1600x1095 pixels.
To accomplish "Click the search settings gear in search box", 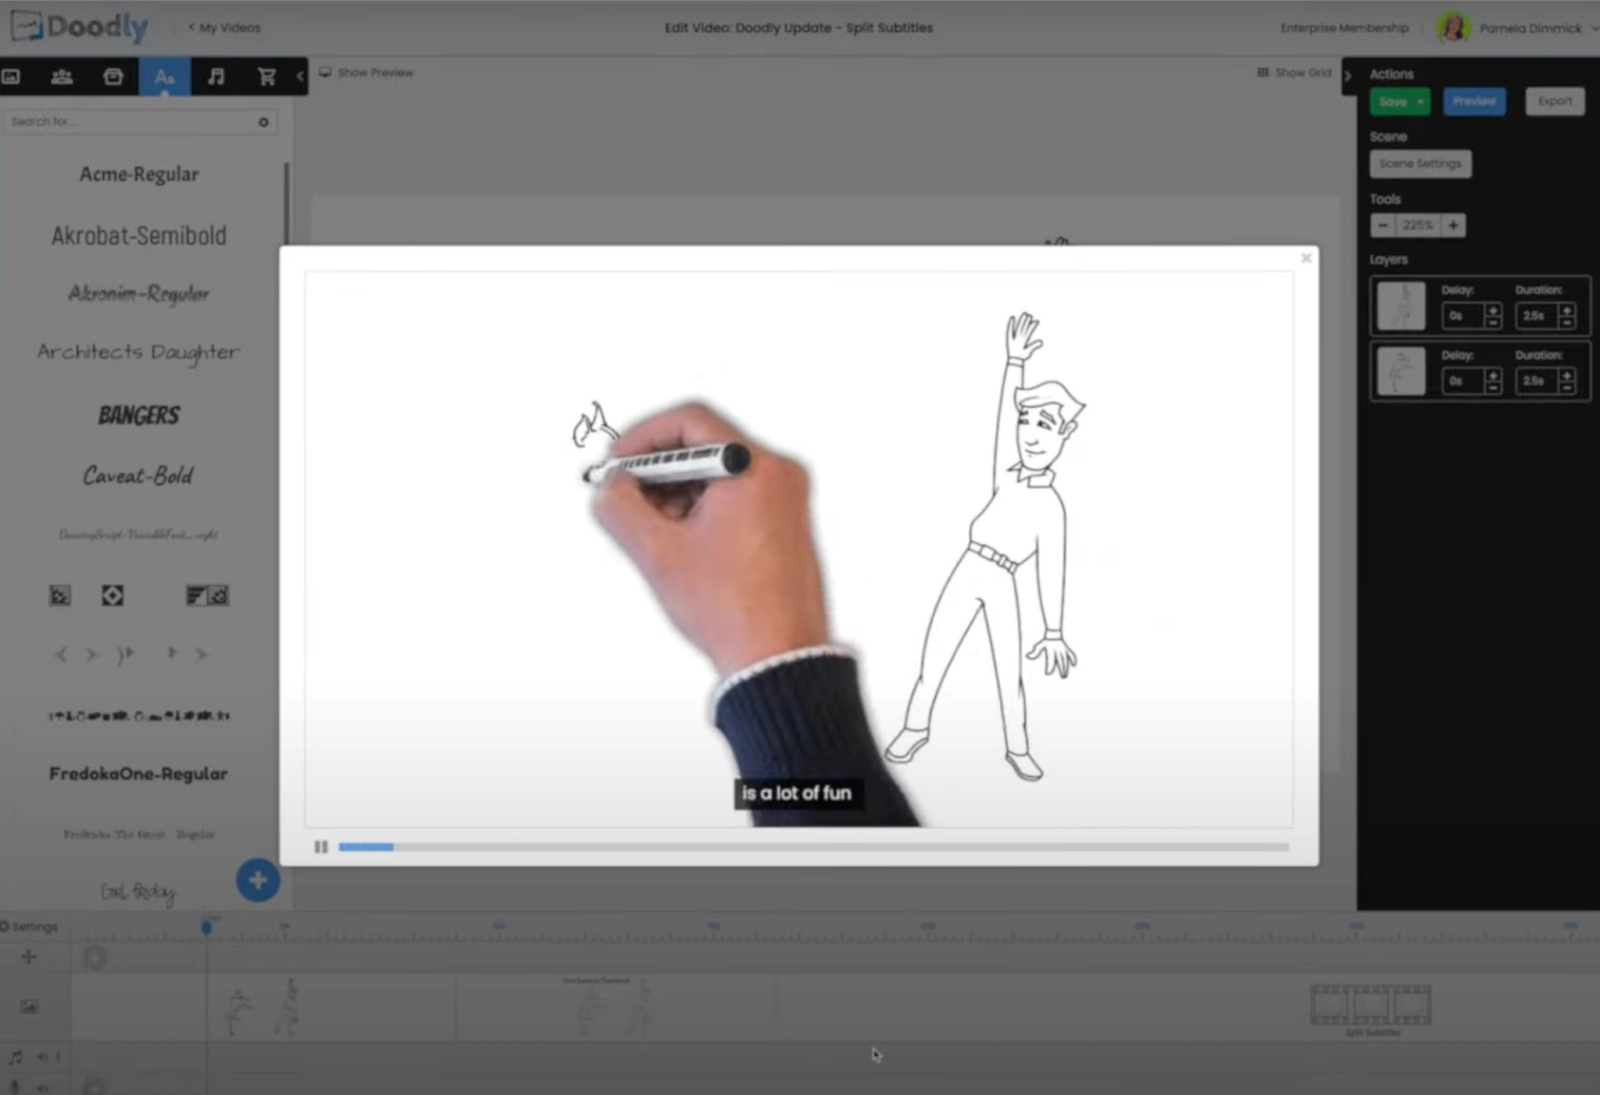I will click(x=264, y=122).
